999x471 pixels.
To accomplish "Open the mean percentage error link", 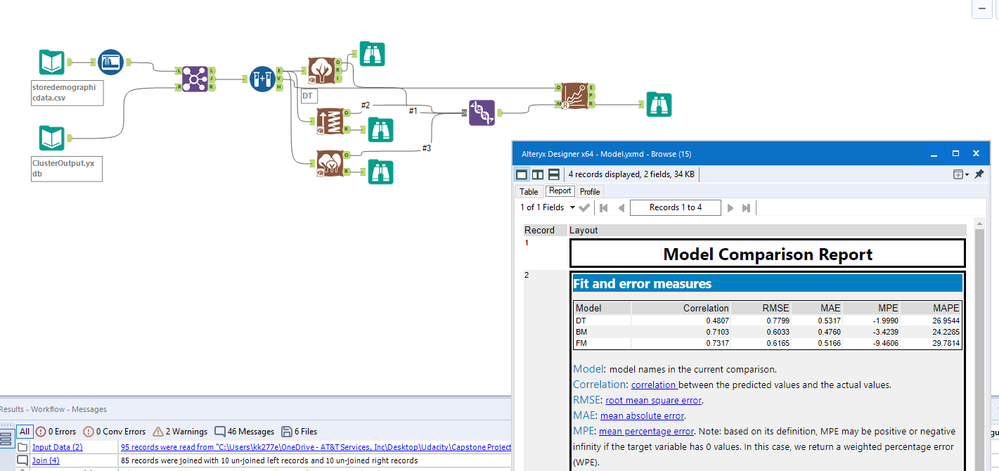I will click(x=646, y=431).
